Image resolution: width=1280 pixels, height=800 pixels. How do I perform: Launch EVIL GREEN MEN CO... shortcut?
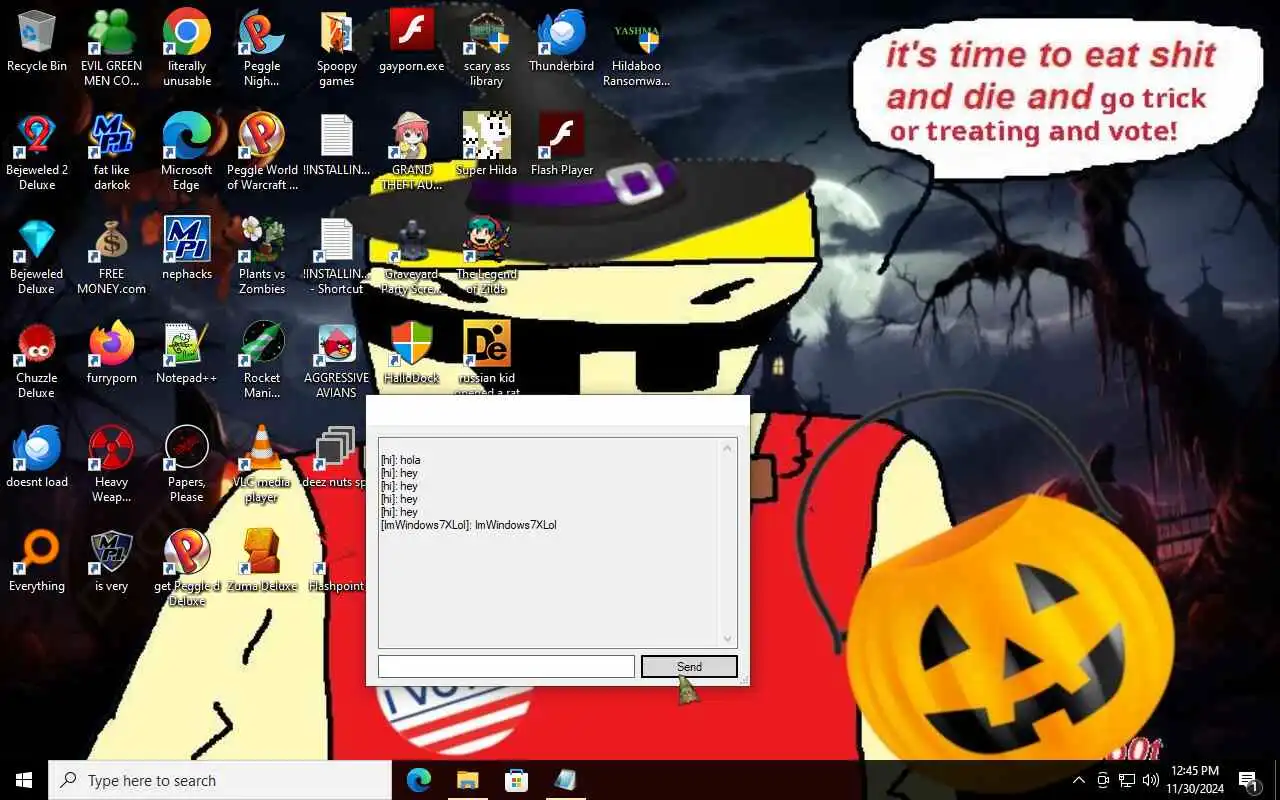[x=112, y=48]
